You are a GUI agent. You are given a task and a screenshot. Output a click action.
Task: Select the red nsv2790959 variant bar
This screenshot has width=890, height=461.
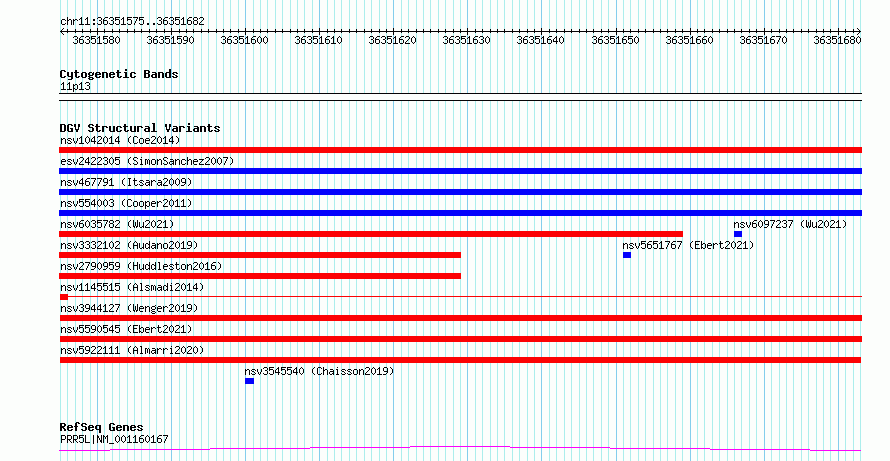coord(260,276)
